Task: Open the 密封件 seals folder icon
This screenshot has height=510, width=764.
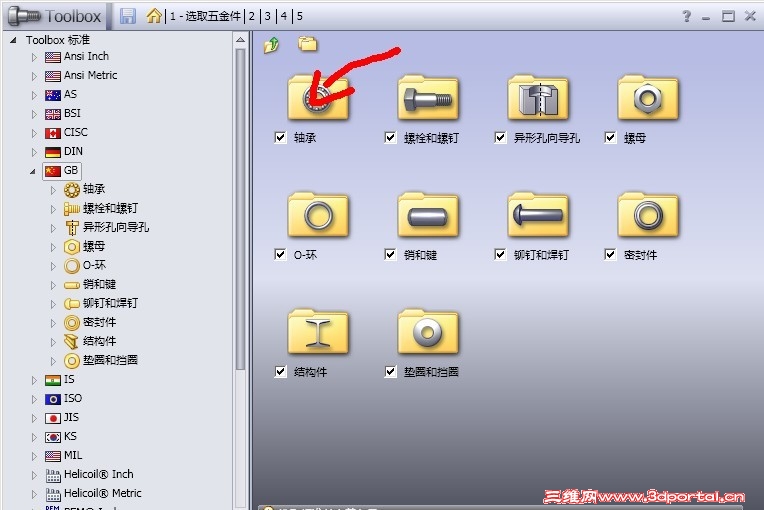Action: (648, 215)
